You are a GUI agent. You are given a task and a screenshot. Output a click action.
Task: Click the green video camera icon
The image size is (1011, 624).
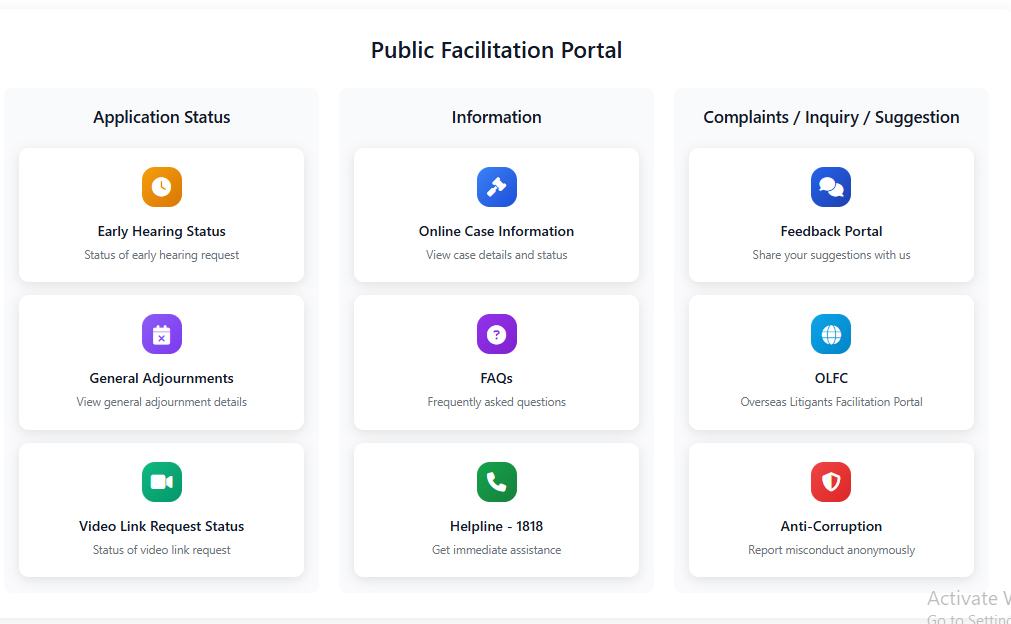(x=162, y=482)
